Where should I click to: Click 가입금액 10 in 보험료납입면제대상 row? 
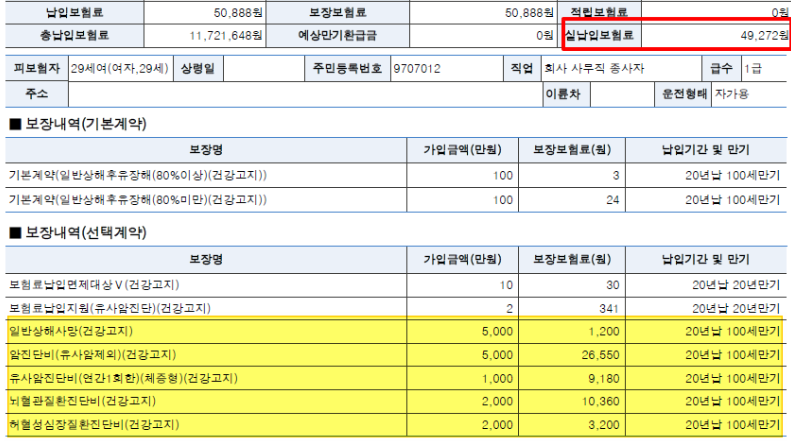pyautogui.click(x=506, y=285)
